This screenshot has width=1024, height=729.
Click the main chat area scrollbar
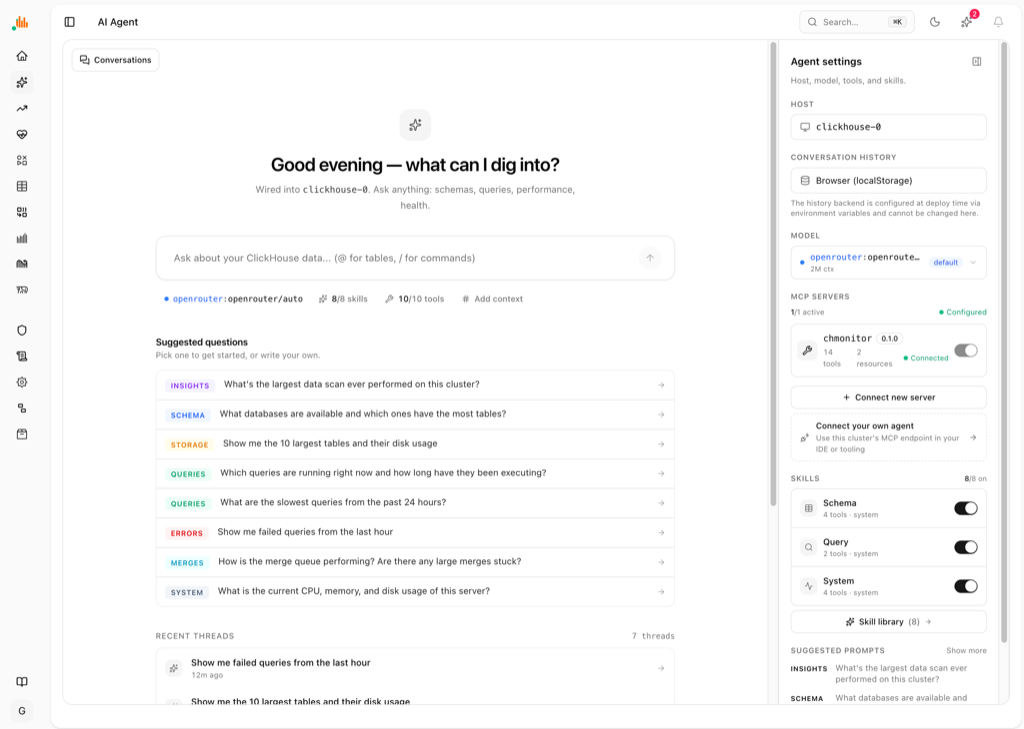tap(773, 274)
